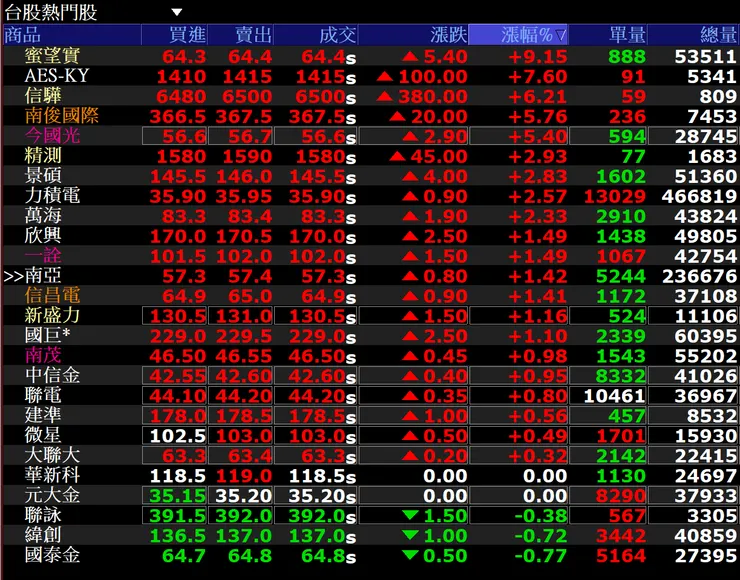Click the 1415 ask price of AES-KY
Image resolution: width=740 pixels, height=580 pixels.
247,76
